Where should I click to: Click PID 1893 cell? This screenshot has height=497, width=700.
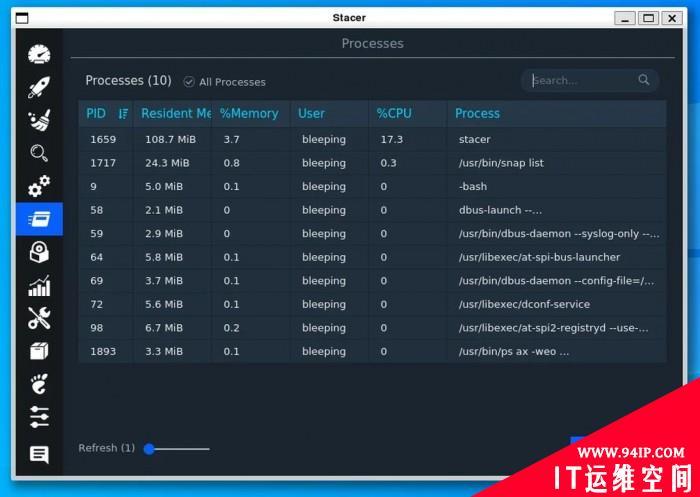(x=103, y=352)
